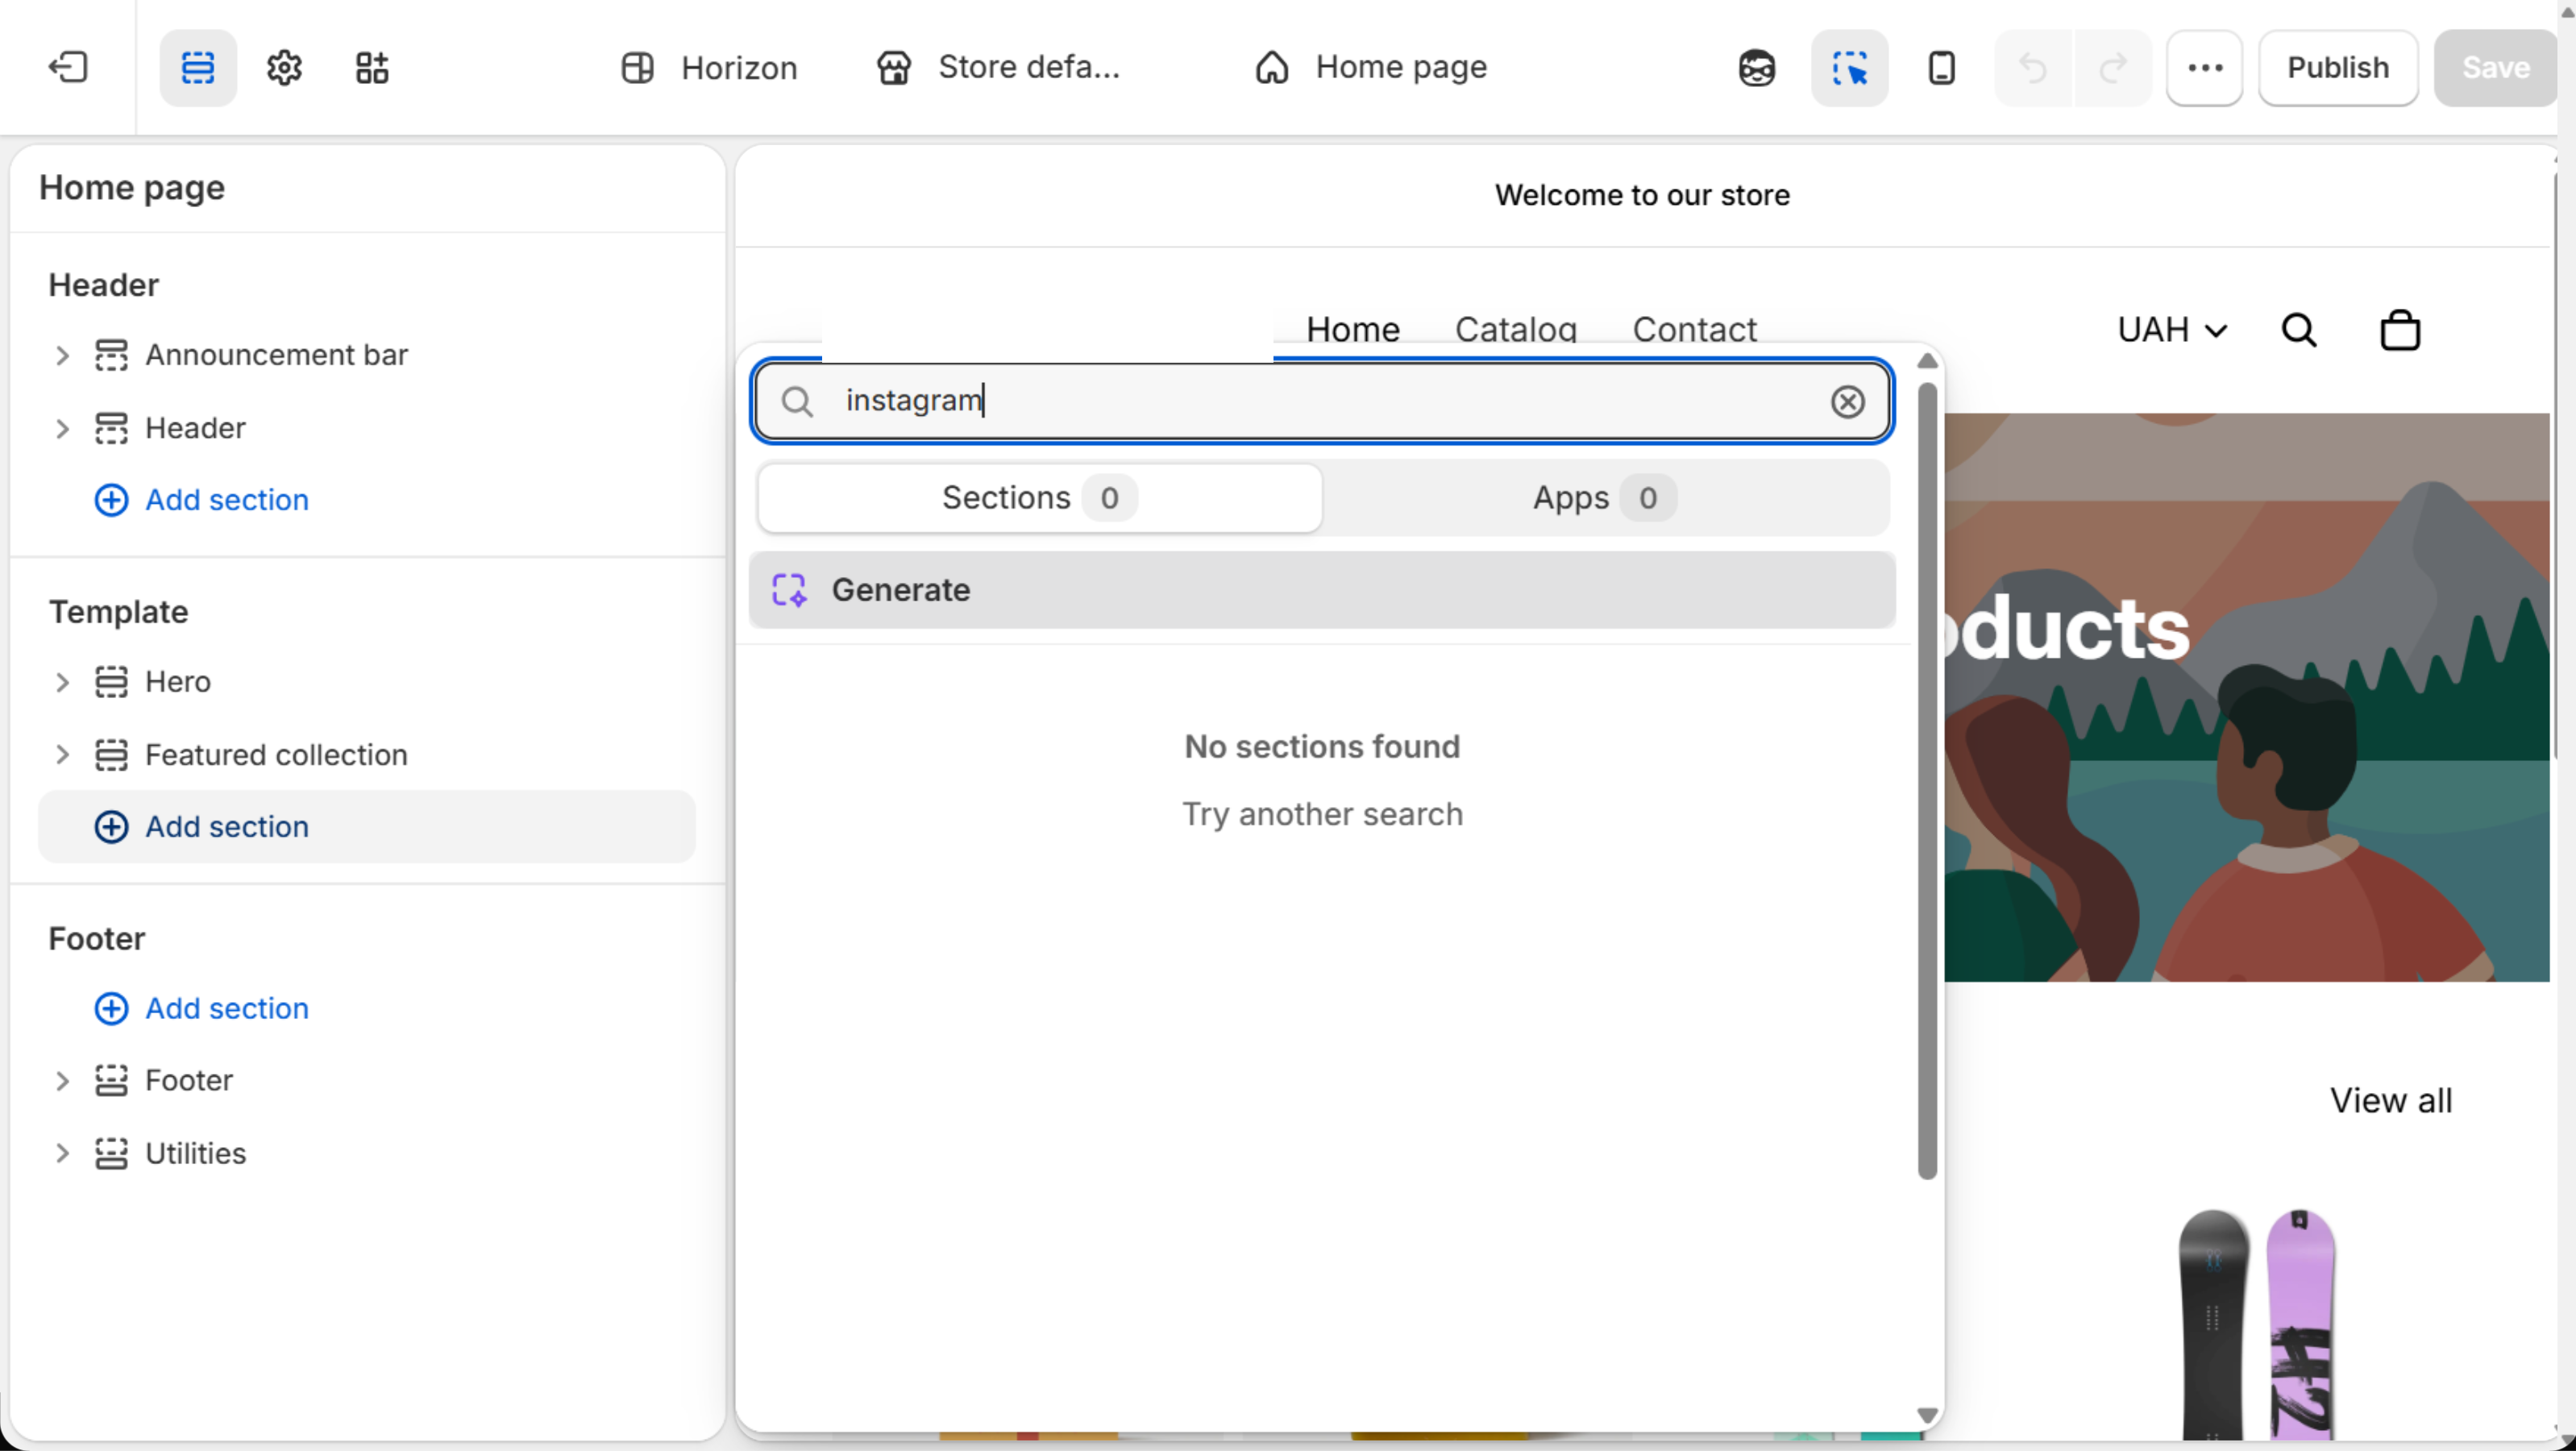Click the Hero section icon

111,682
